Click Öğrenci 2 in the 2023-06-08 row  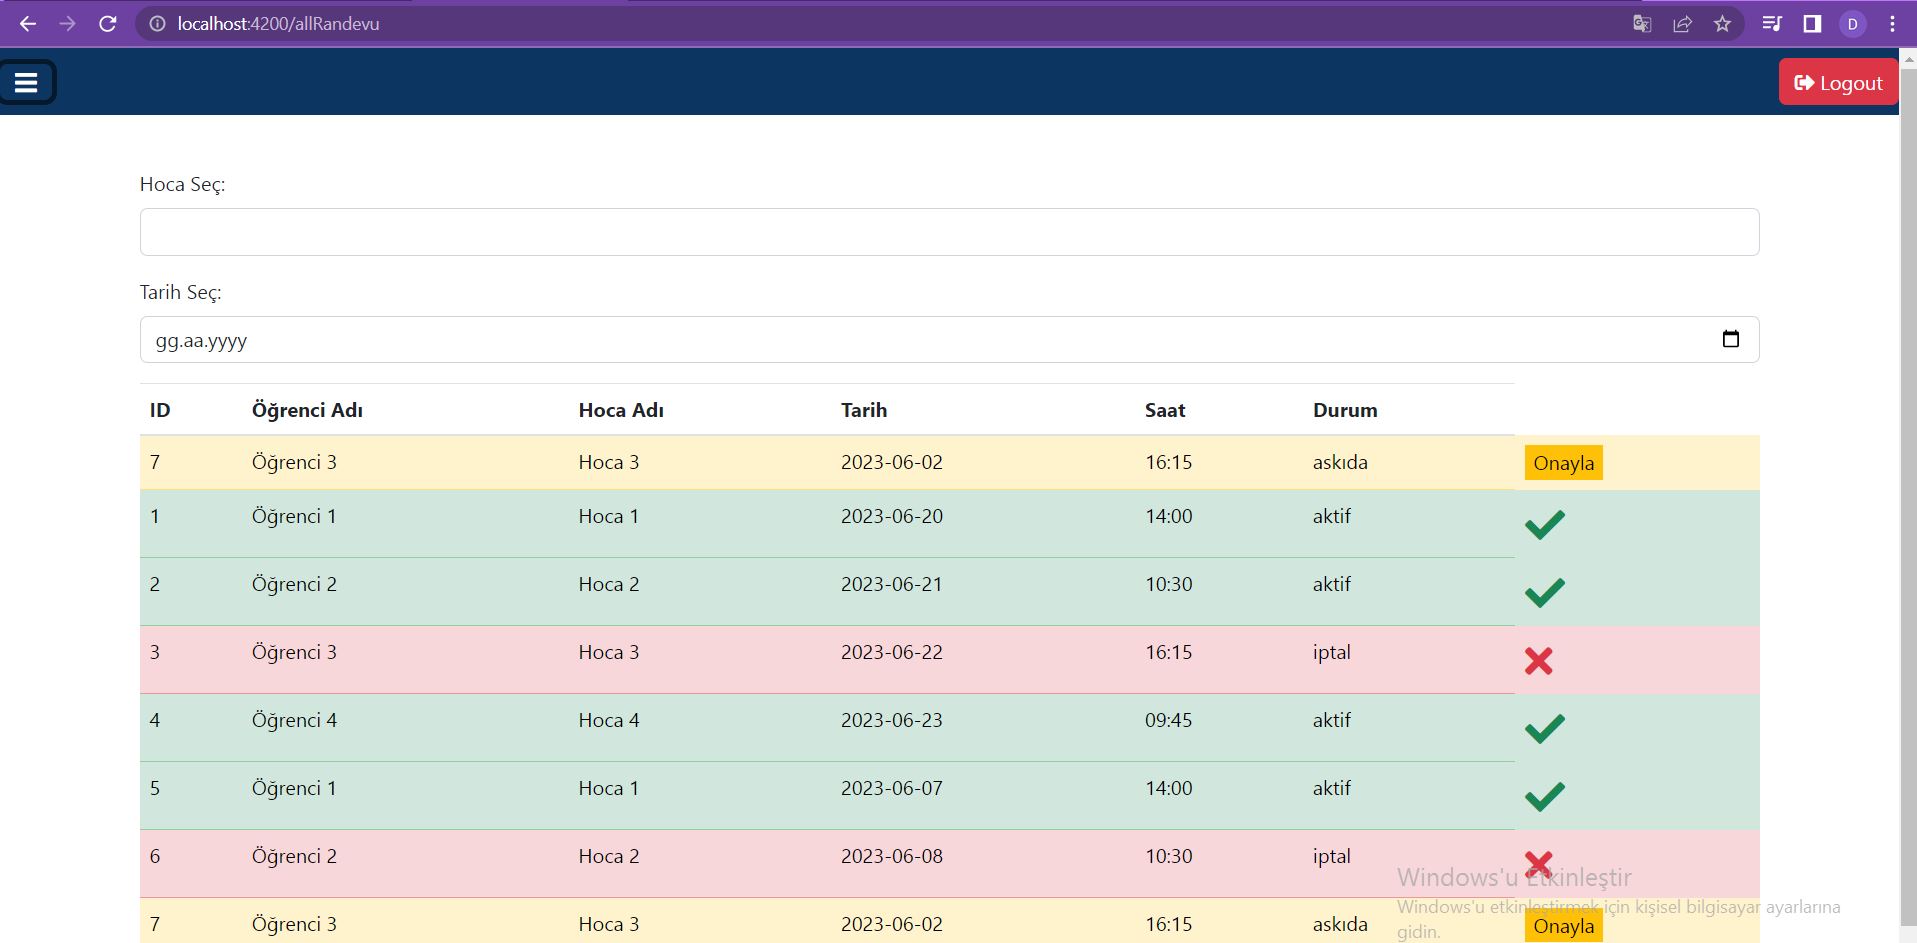click(294, 856)
